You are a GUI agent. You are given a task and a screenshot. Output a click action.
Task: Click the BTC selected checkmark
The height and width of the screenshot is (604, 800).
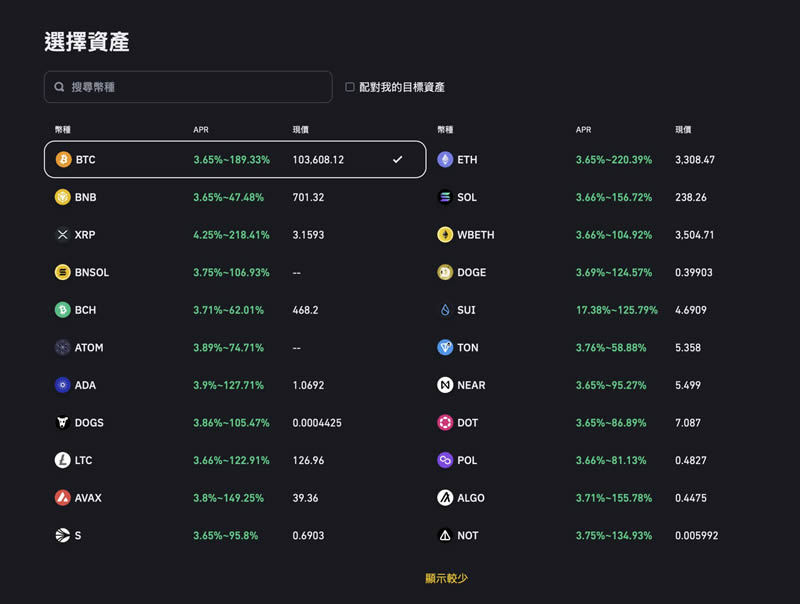pyautogui.click(x=397, y=160)
